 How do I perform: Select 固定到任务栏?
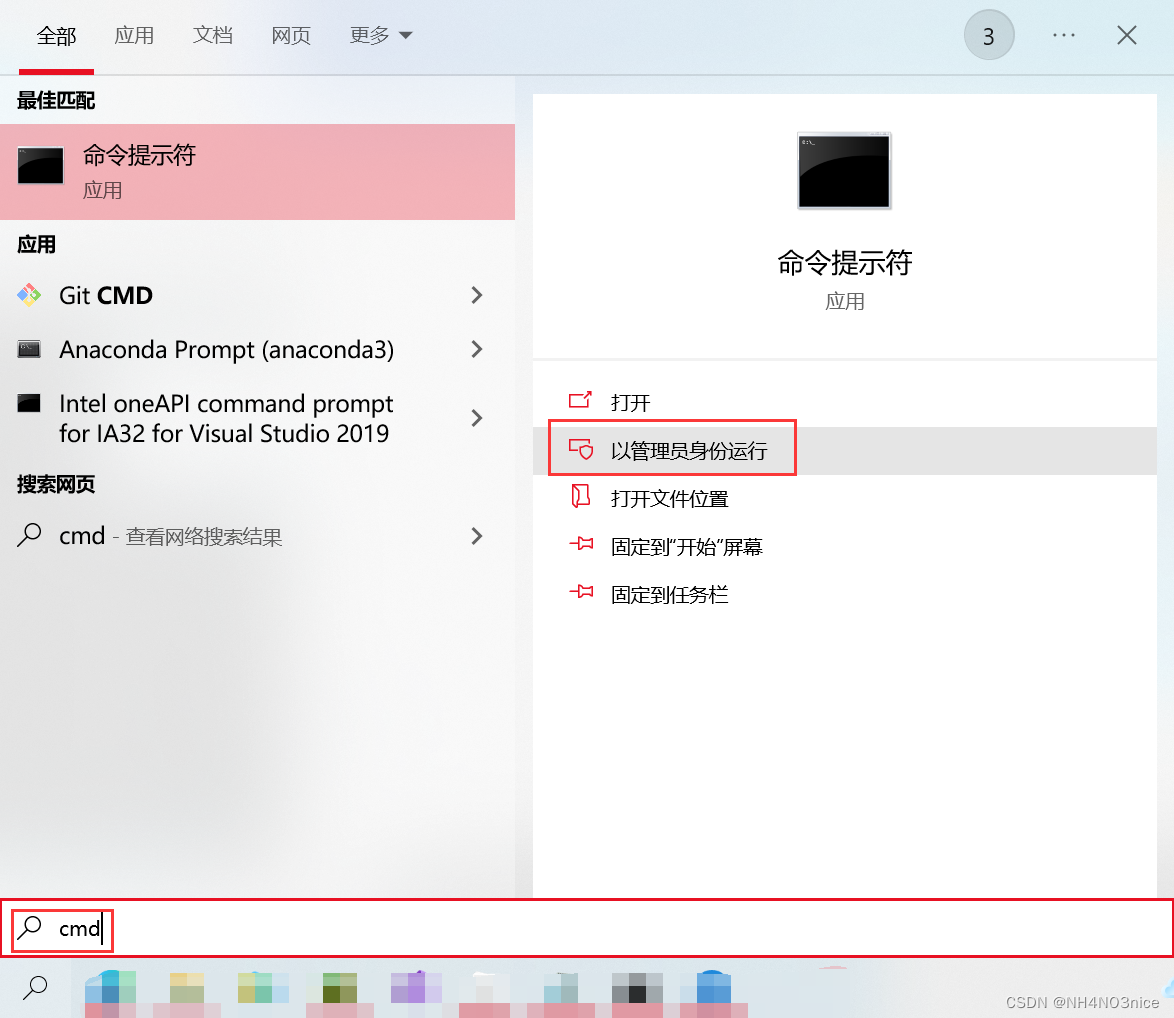point(845,594)
